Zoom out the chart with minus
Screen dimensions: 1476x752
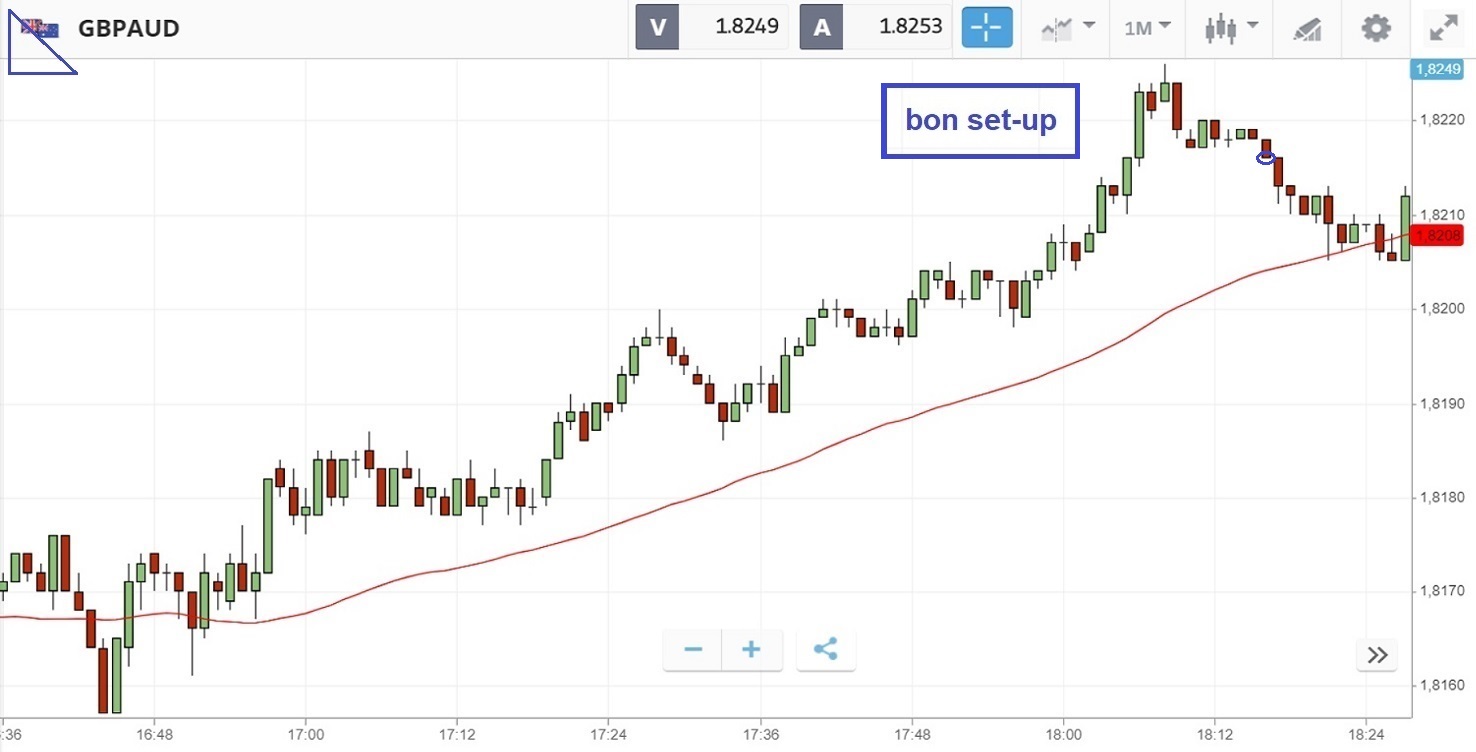pyautogui.click(x=693, y=650)
